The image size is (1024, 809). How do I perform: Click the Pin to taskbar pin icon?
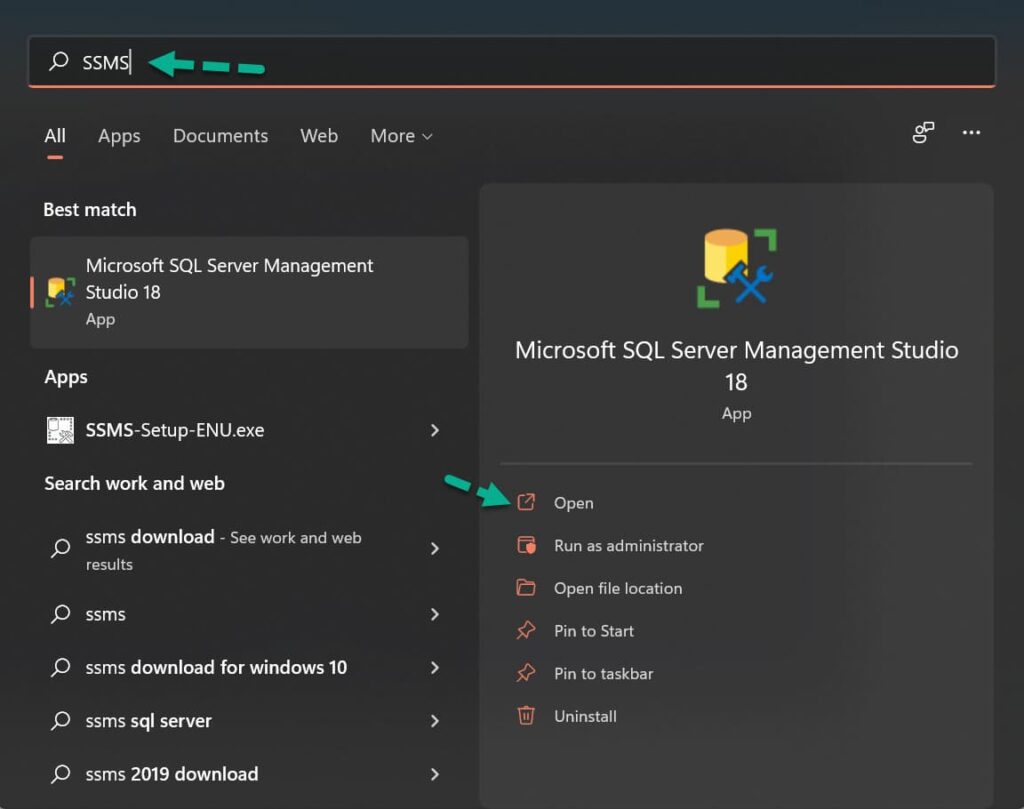526,674
